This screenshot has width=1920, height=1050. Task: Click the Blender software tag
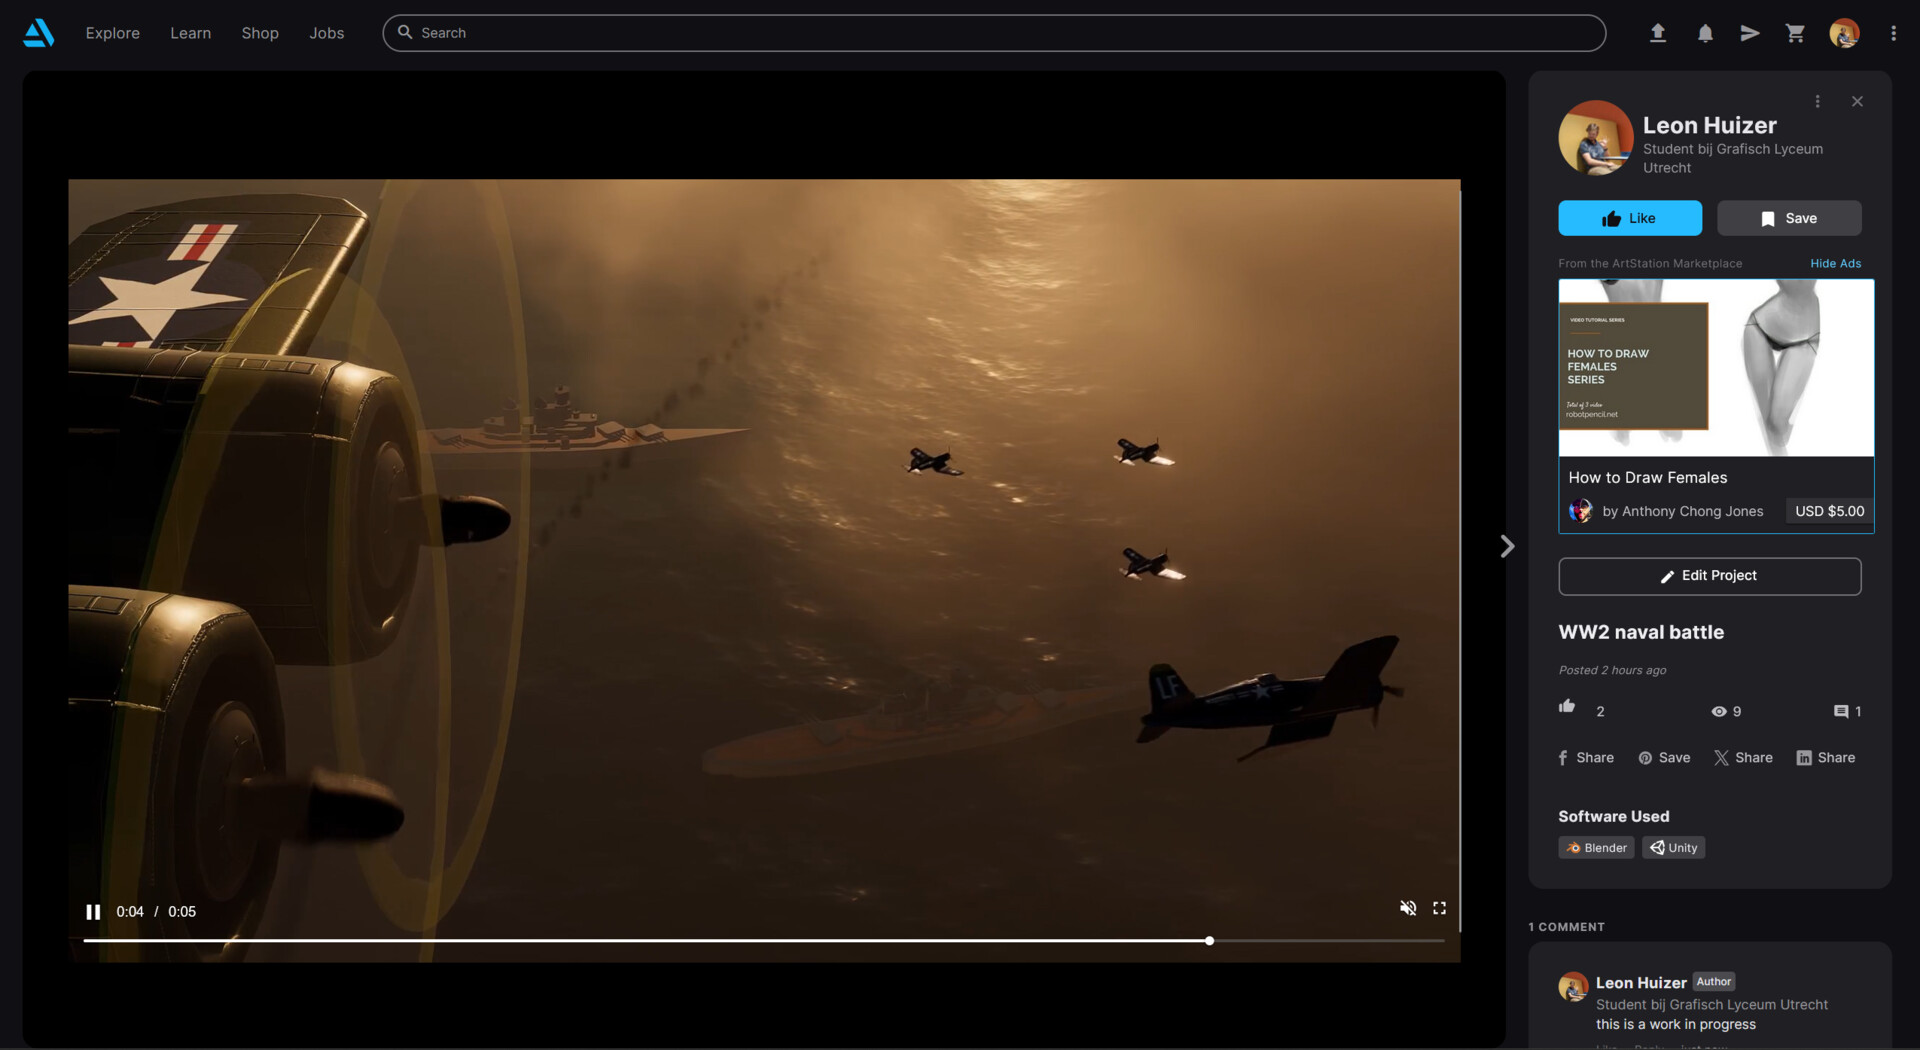click(1595, 847)
